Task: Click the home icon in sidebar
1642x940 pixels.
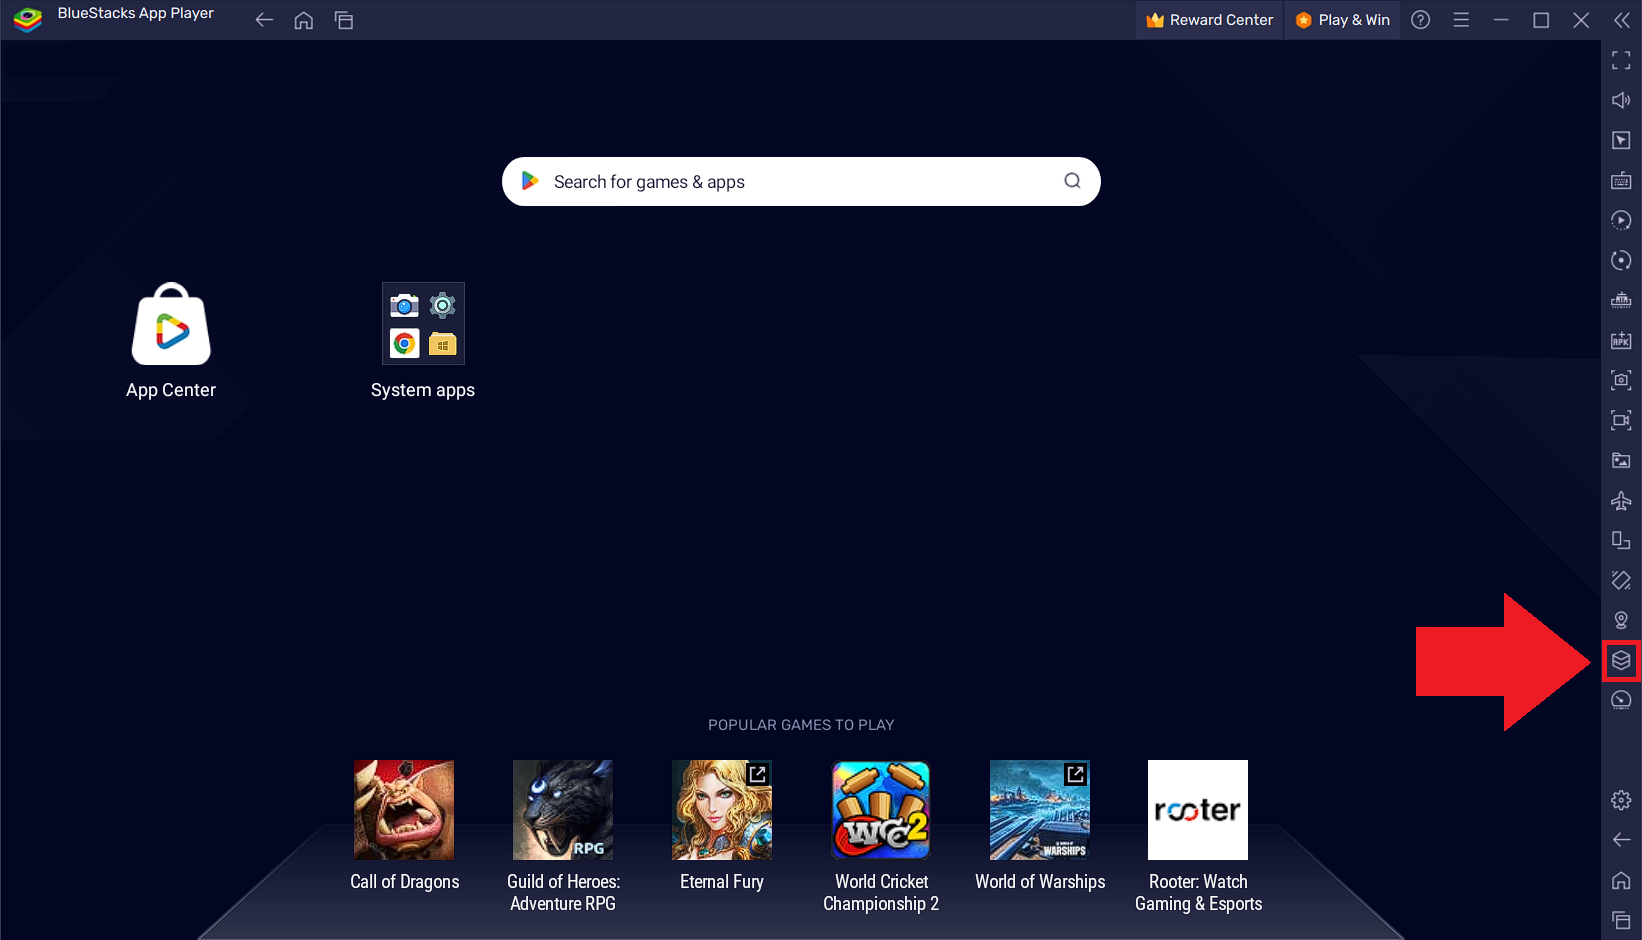Action: click(x=1621, y=880)
